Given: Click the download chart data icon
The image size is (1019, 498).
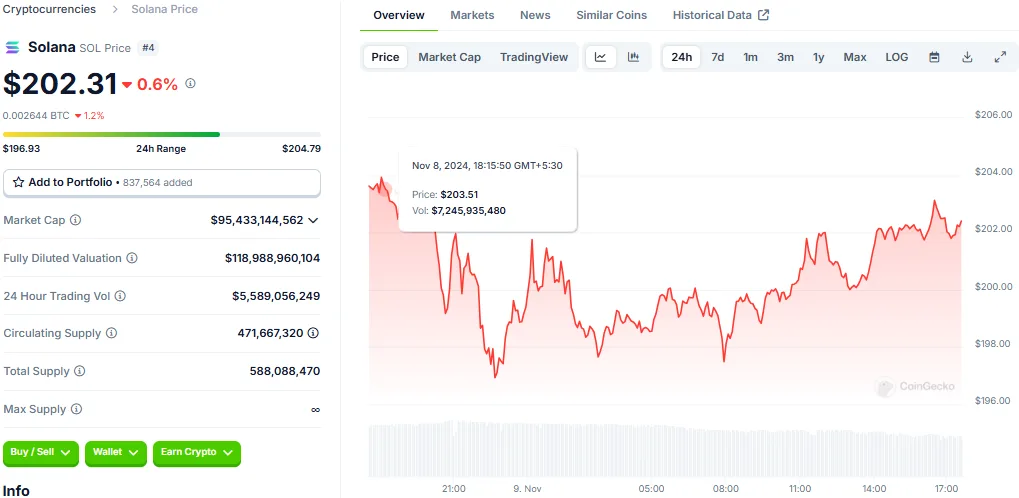Looking at the screenshot, I should click(967, 57).
